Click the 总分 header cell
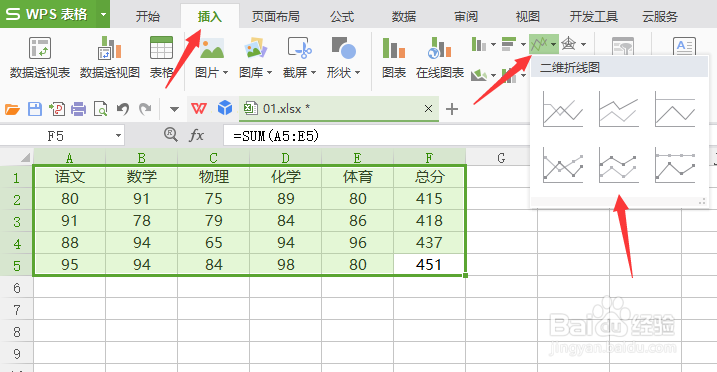Screen dimensions: 717x372 (429, 176)
